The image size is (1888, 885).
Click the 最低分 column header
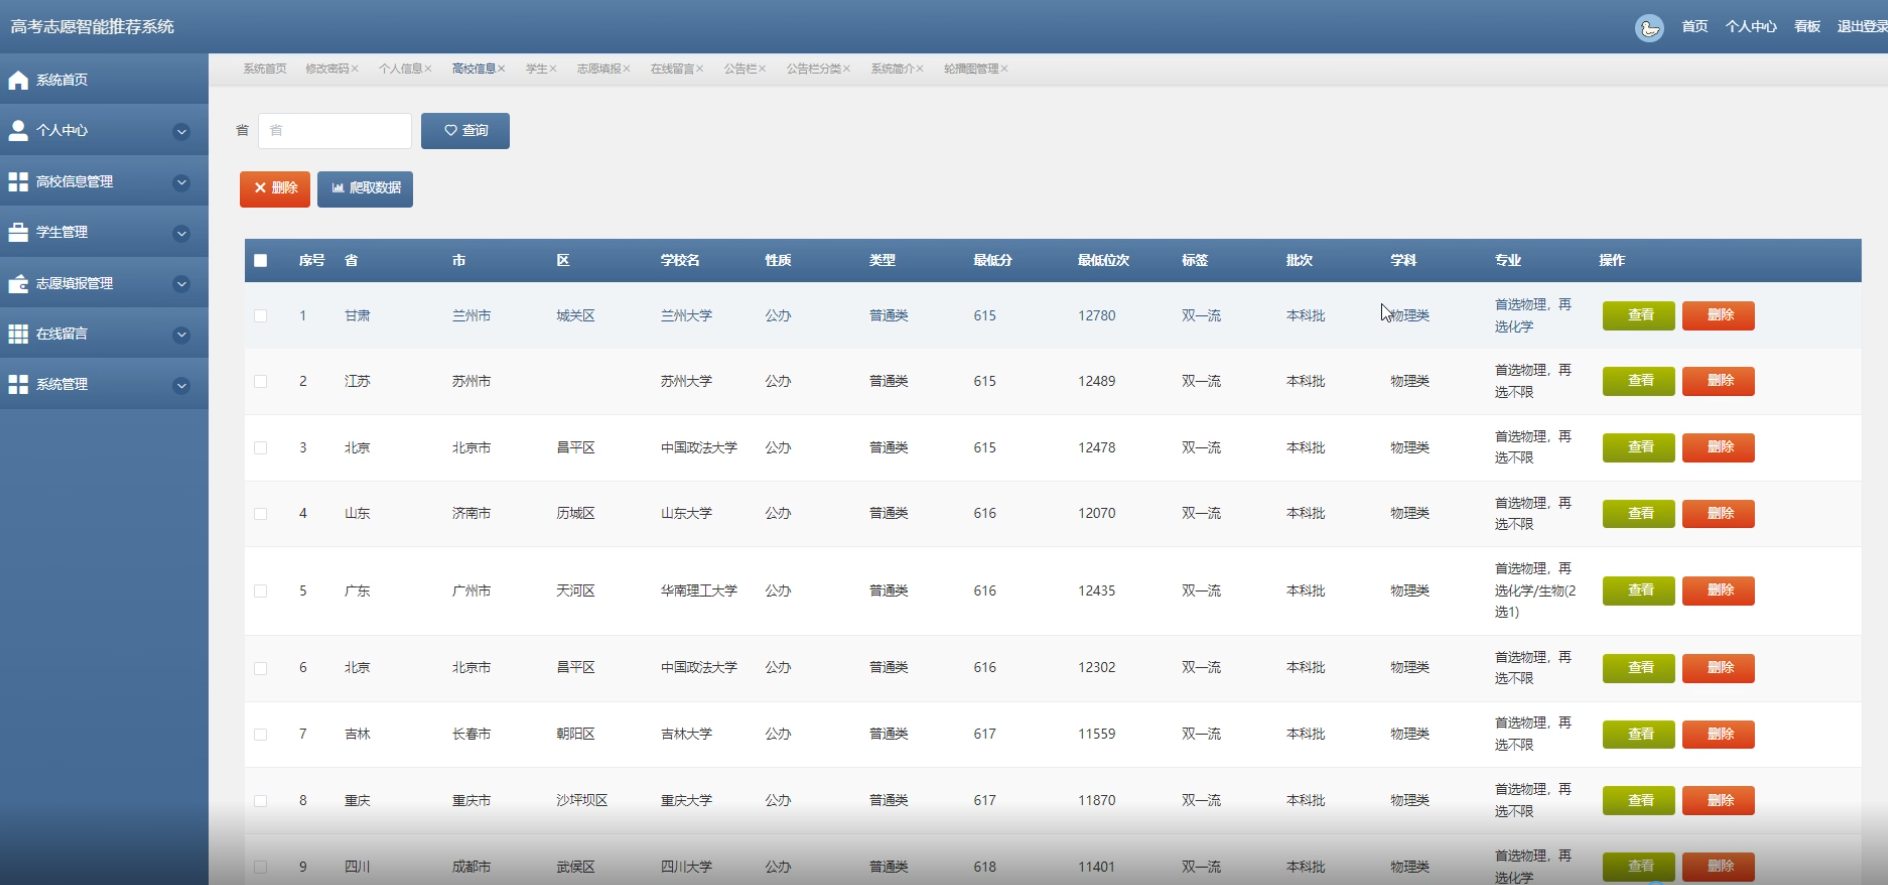993,260
